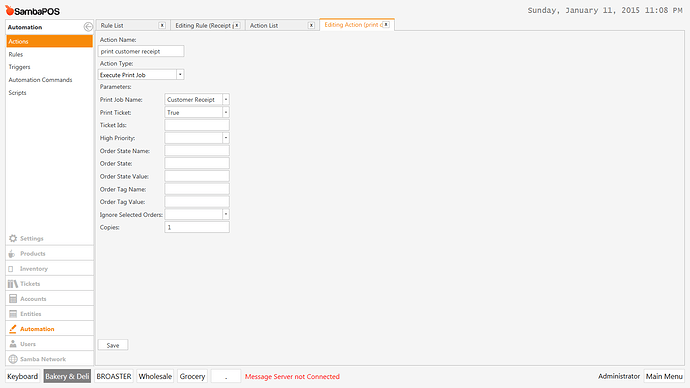Open the High Priority dropdown
This screenshot has width=690, height=388.
tap(226, 138)
